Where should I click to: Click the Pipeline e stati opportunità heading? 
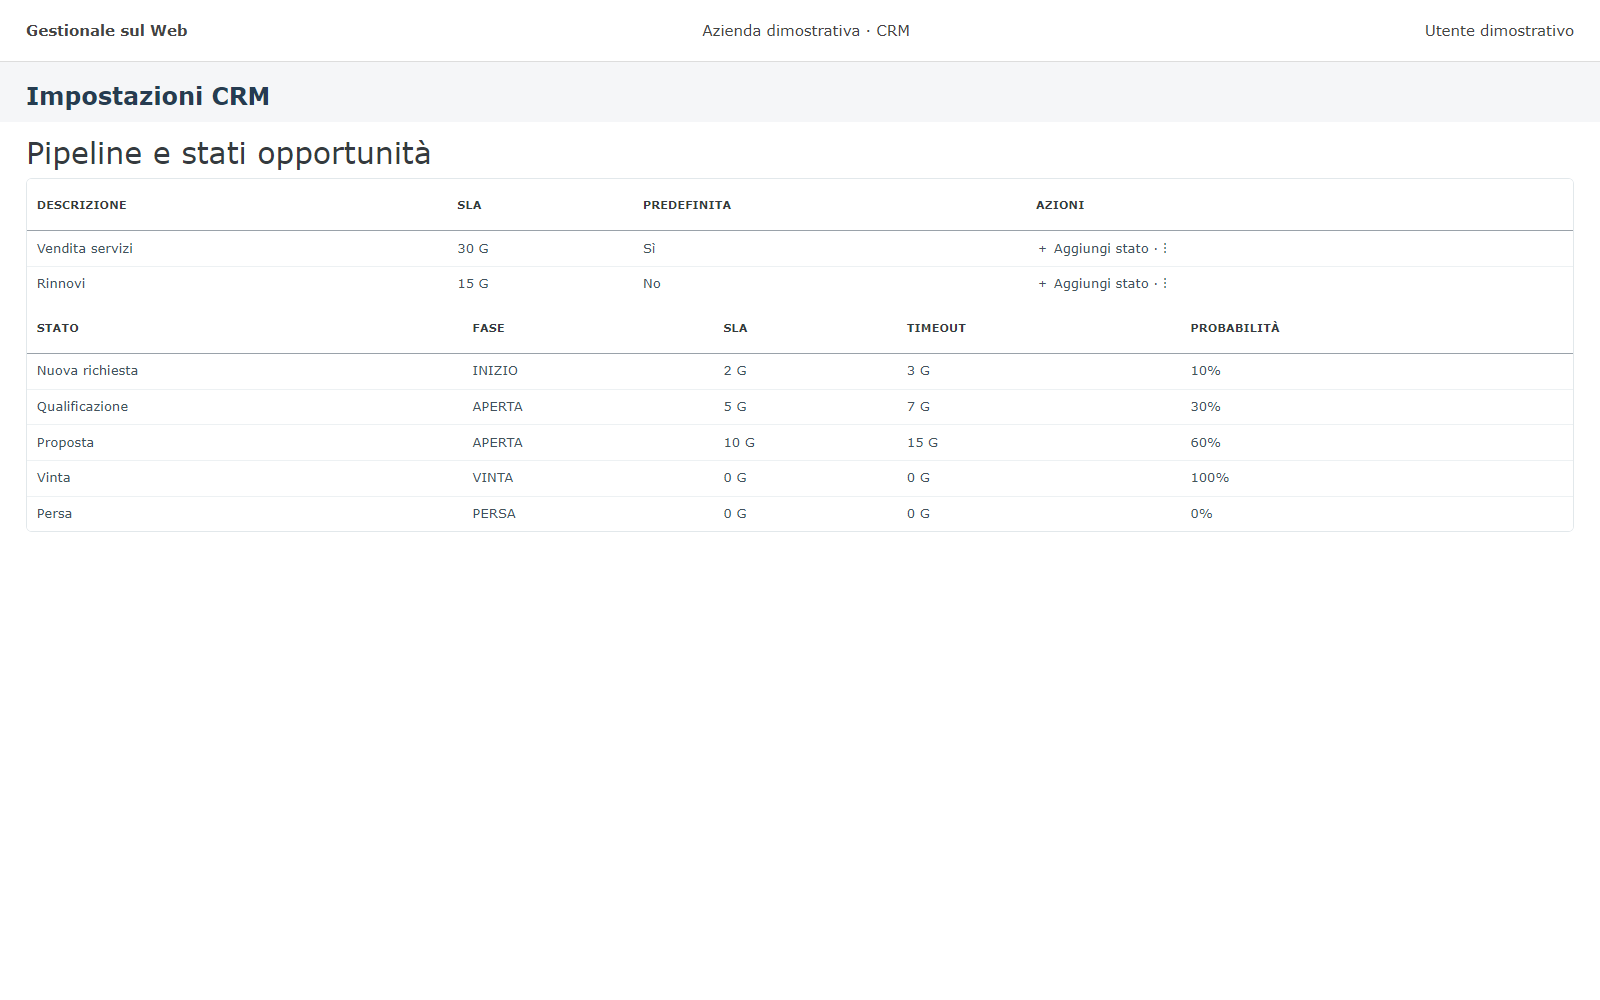(228, 154)
